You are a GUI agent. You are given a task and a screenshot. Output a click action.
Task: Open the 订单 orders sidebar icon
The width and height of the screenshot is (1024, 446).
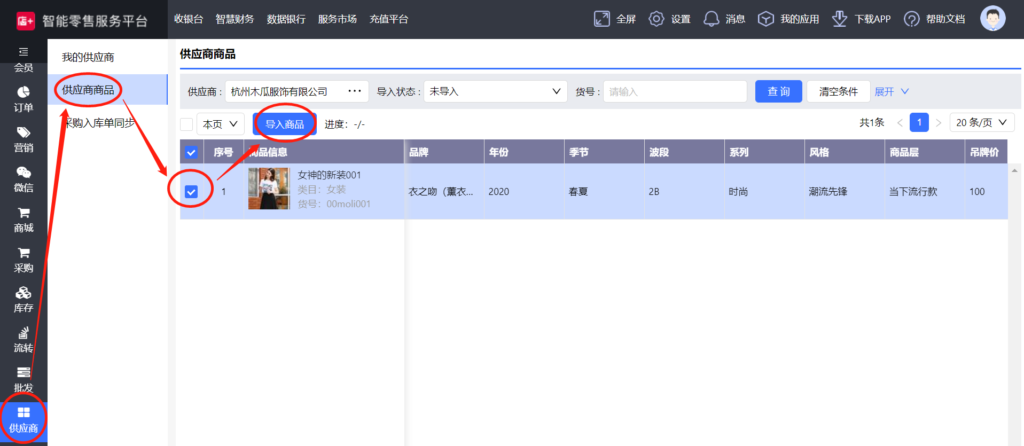point(24,91)
